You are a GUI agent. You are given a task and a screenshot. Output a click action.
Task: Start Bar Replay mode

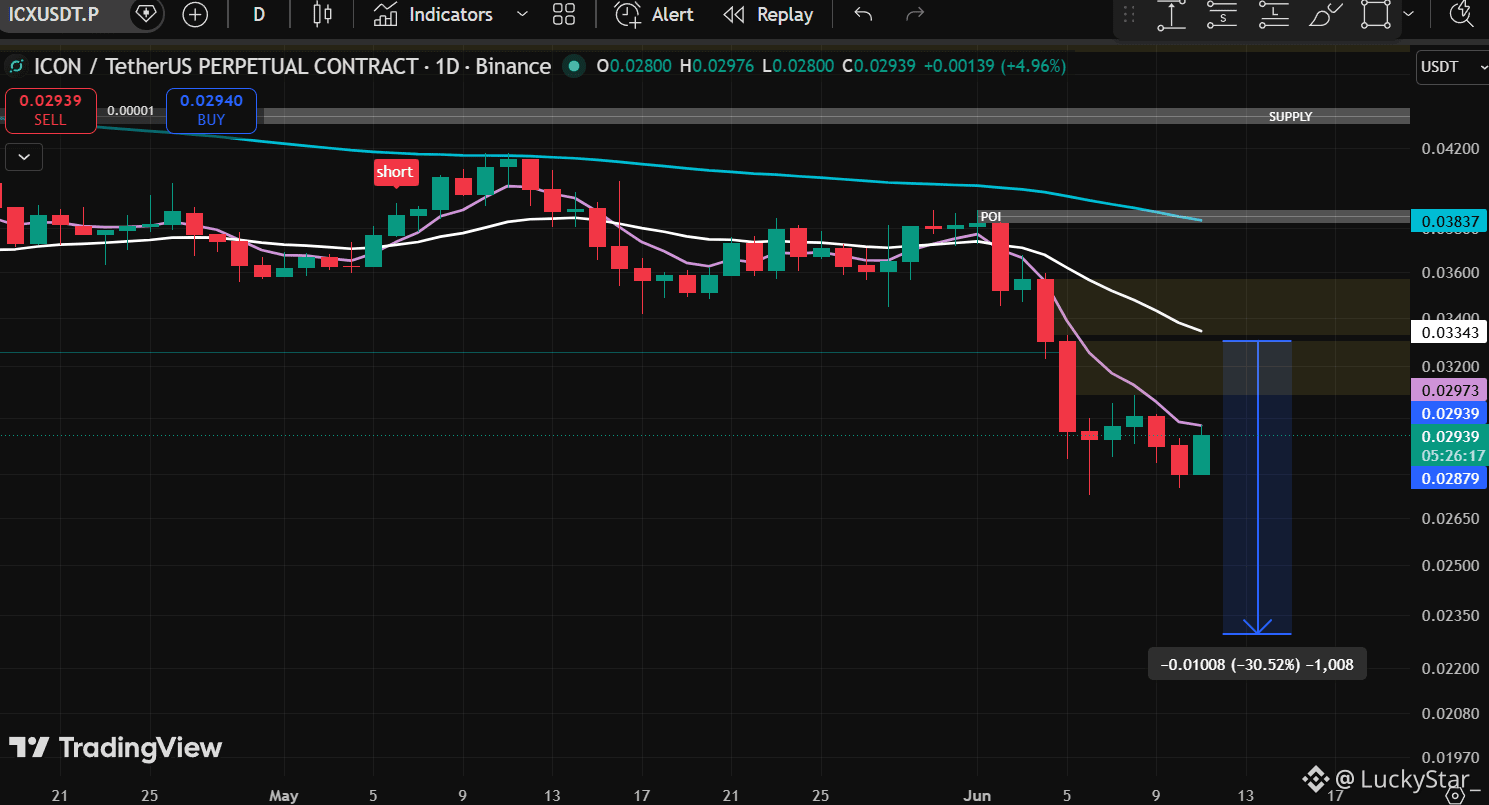(768, 14)
